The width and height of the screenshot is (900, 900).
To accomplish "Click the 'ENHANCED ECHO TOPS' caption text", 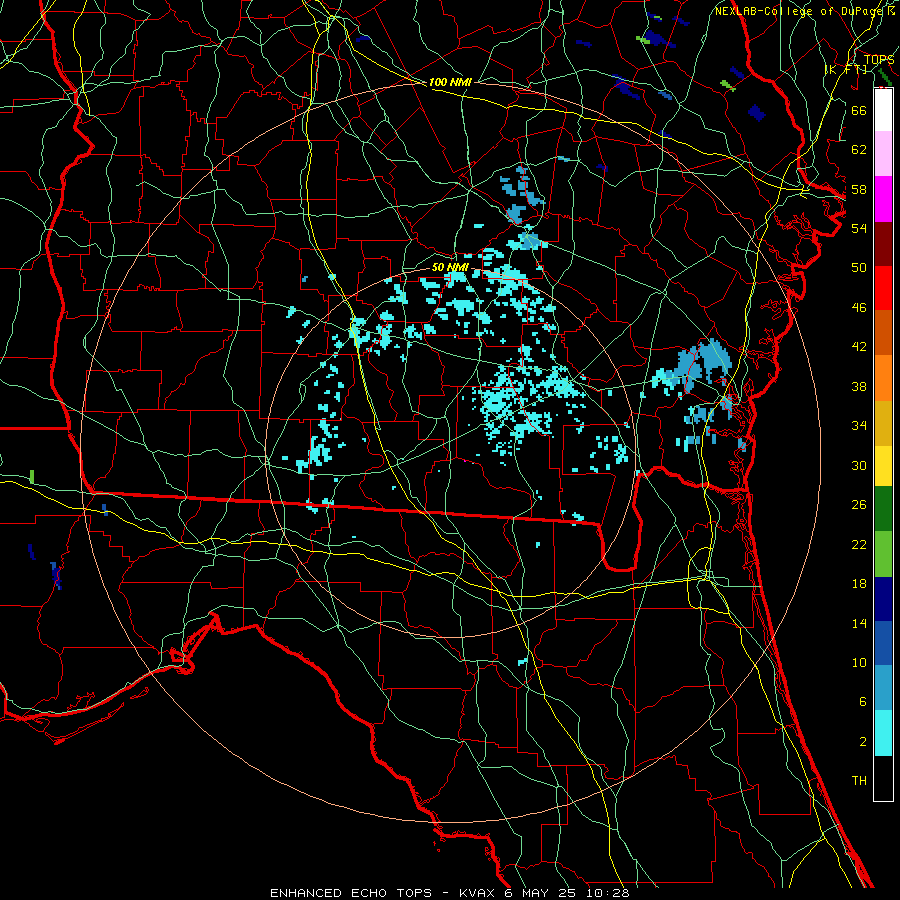I will [x=350, y=893].
